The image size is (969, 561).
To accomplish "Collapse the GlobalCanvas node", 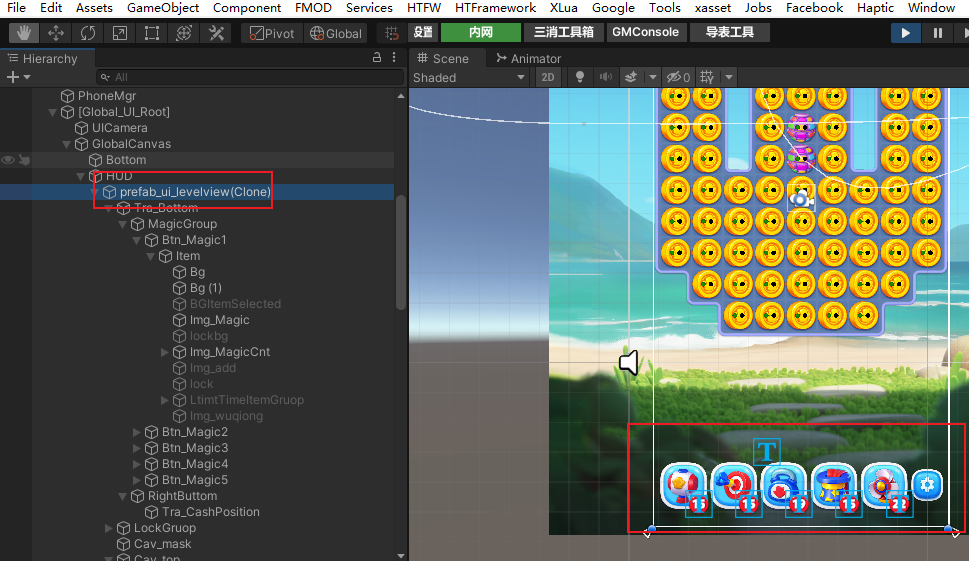I will [67, 144].
